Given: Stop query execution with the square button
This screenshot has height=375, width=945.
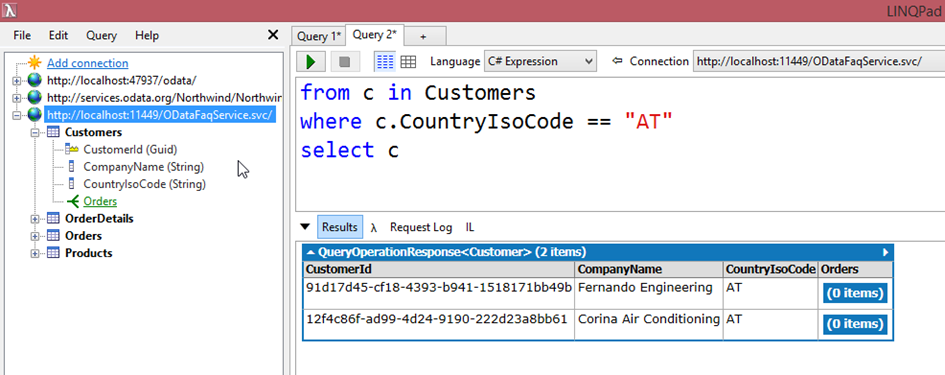Looking at the screenshot, I should [x=345, y=61].
